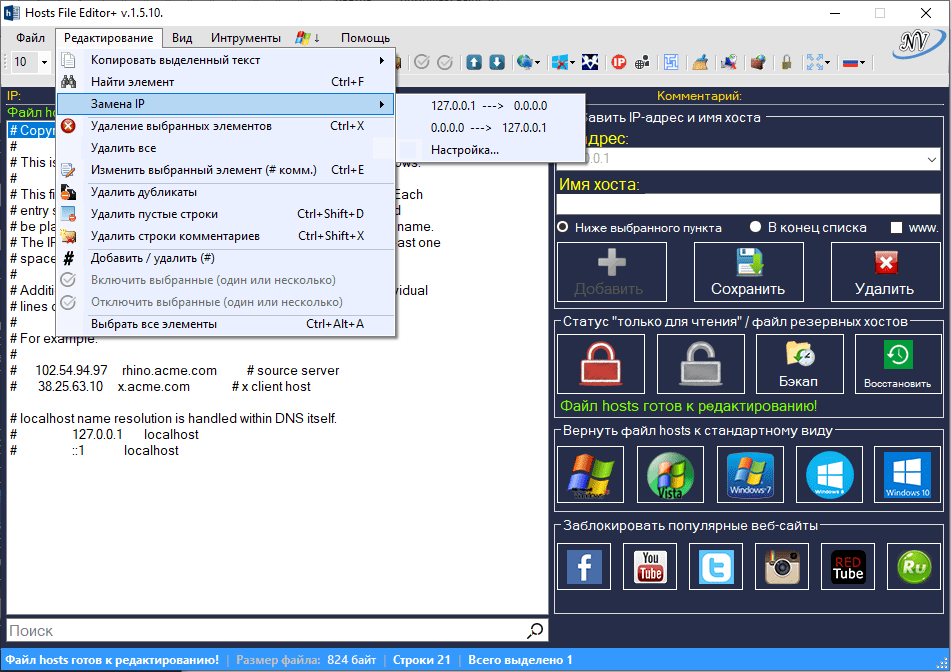
Task: Block Facebook website icon
Action: pyautogui.click(x=584, y=566)
